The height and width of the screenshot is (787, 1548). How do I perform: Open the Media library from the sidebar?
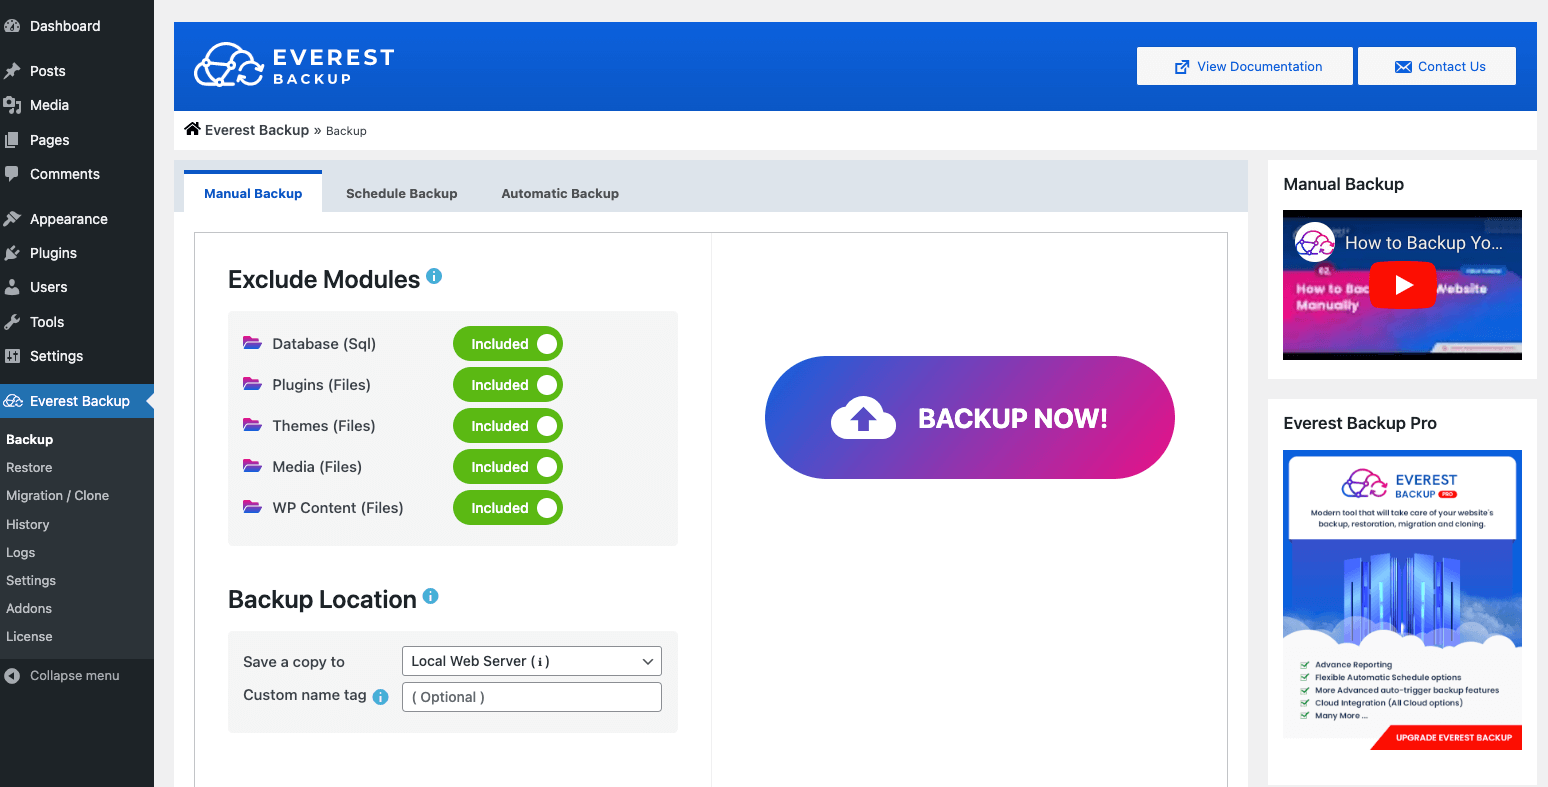point(48,105)
